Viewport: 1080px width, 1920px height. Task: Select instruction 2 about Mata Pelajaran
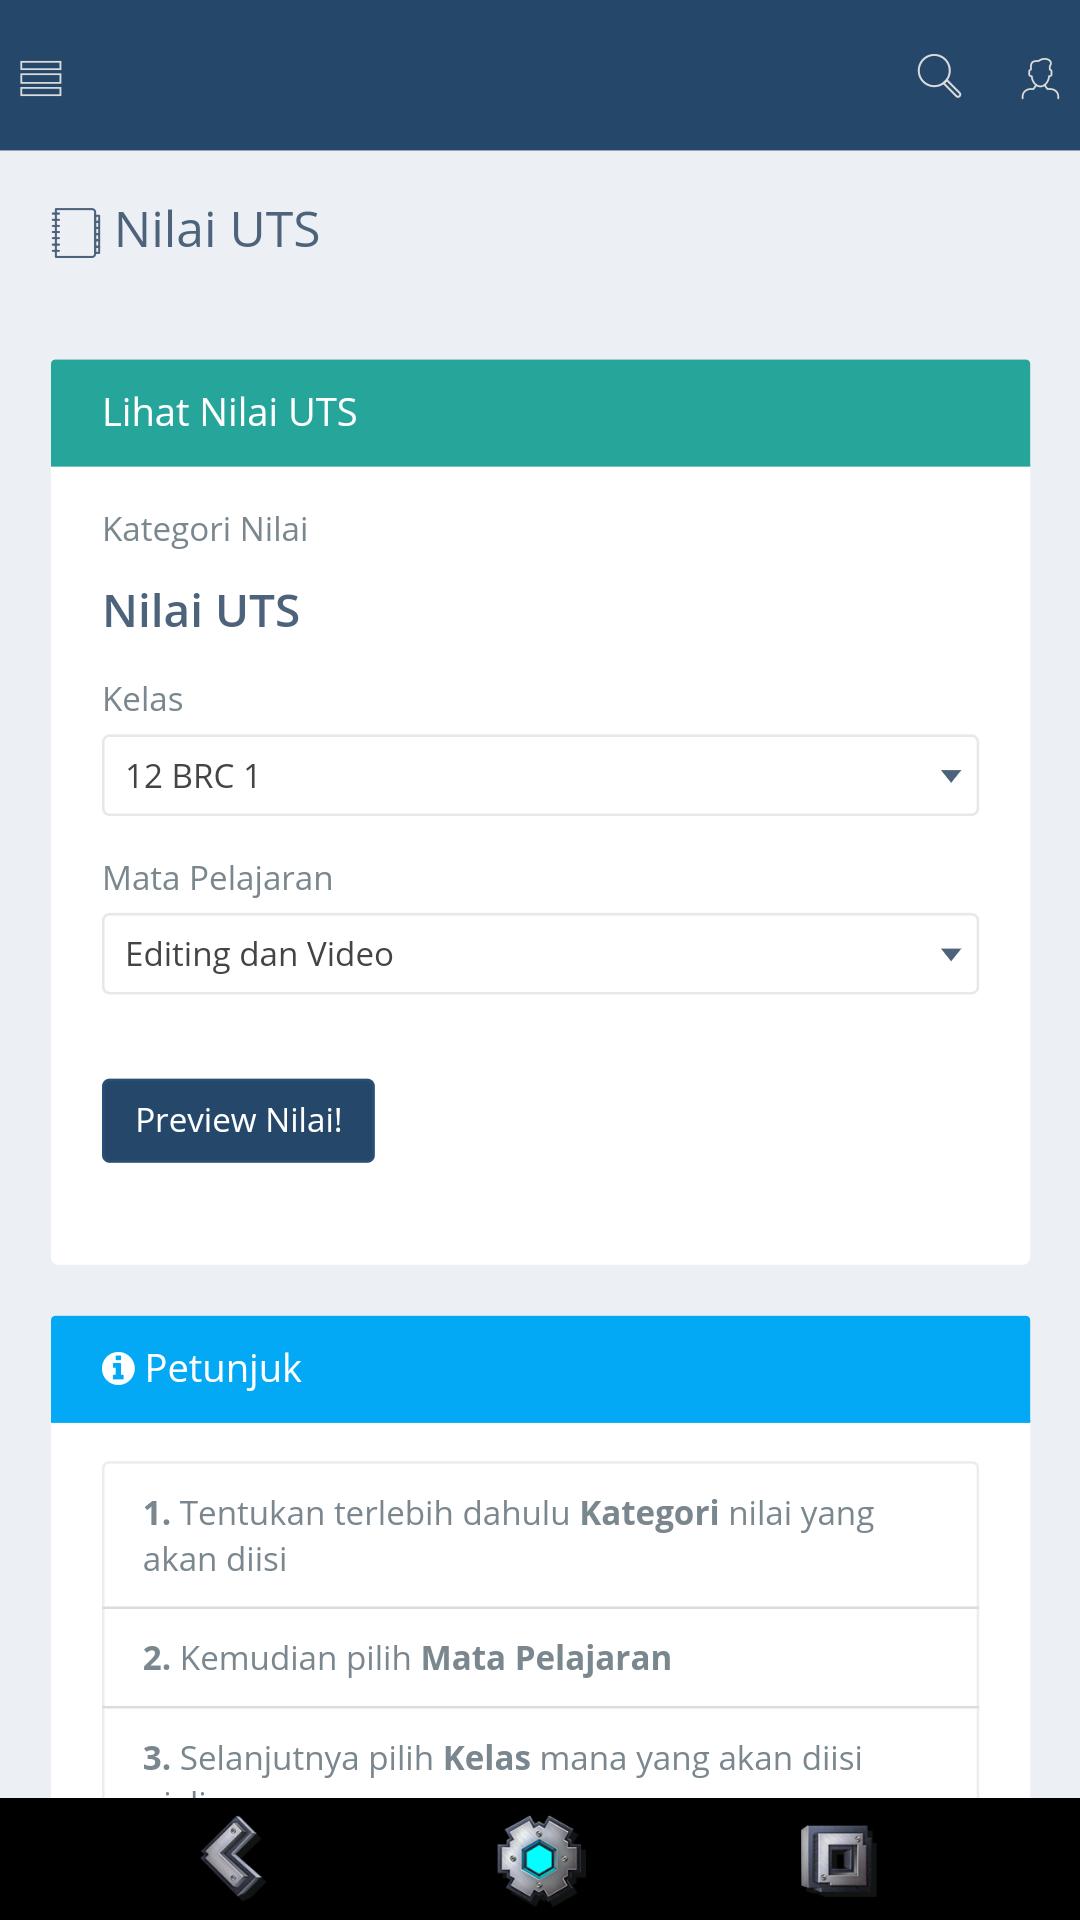[540, 1658]
